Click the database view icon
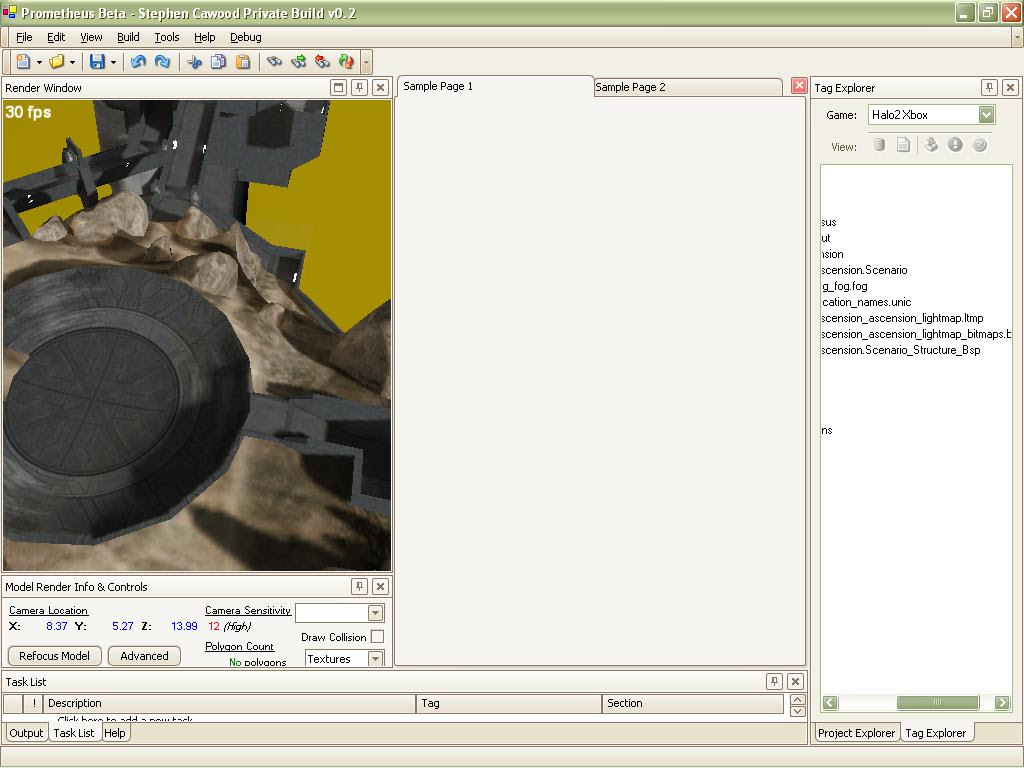The image size is (1024, 768). pos(880,145)
